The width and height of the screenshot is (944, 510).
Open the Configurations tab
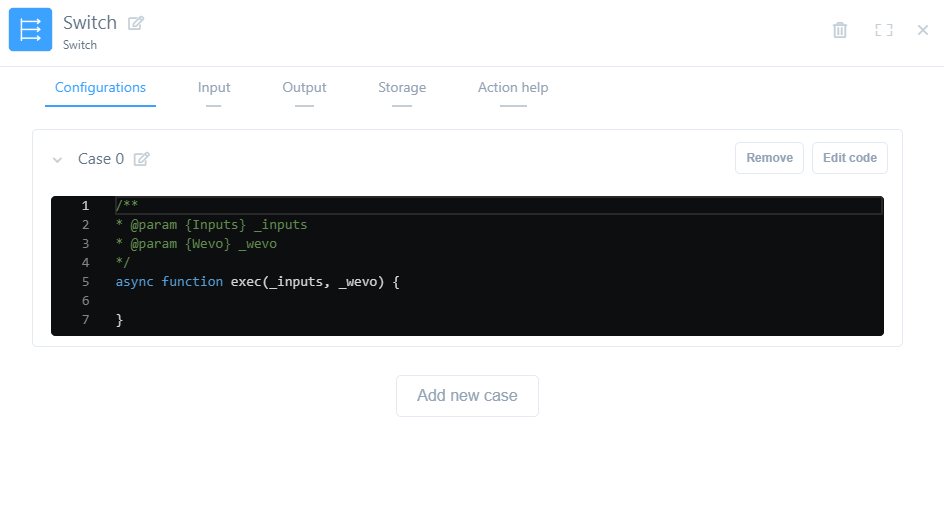[x=100, y=88]
